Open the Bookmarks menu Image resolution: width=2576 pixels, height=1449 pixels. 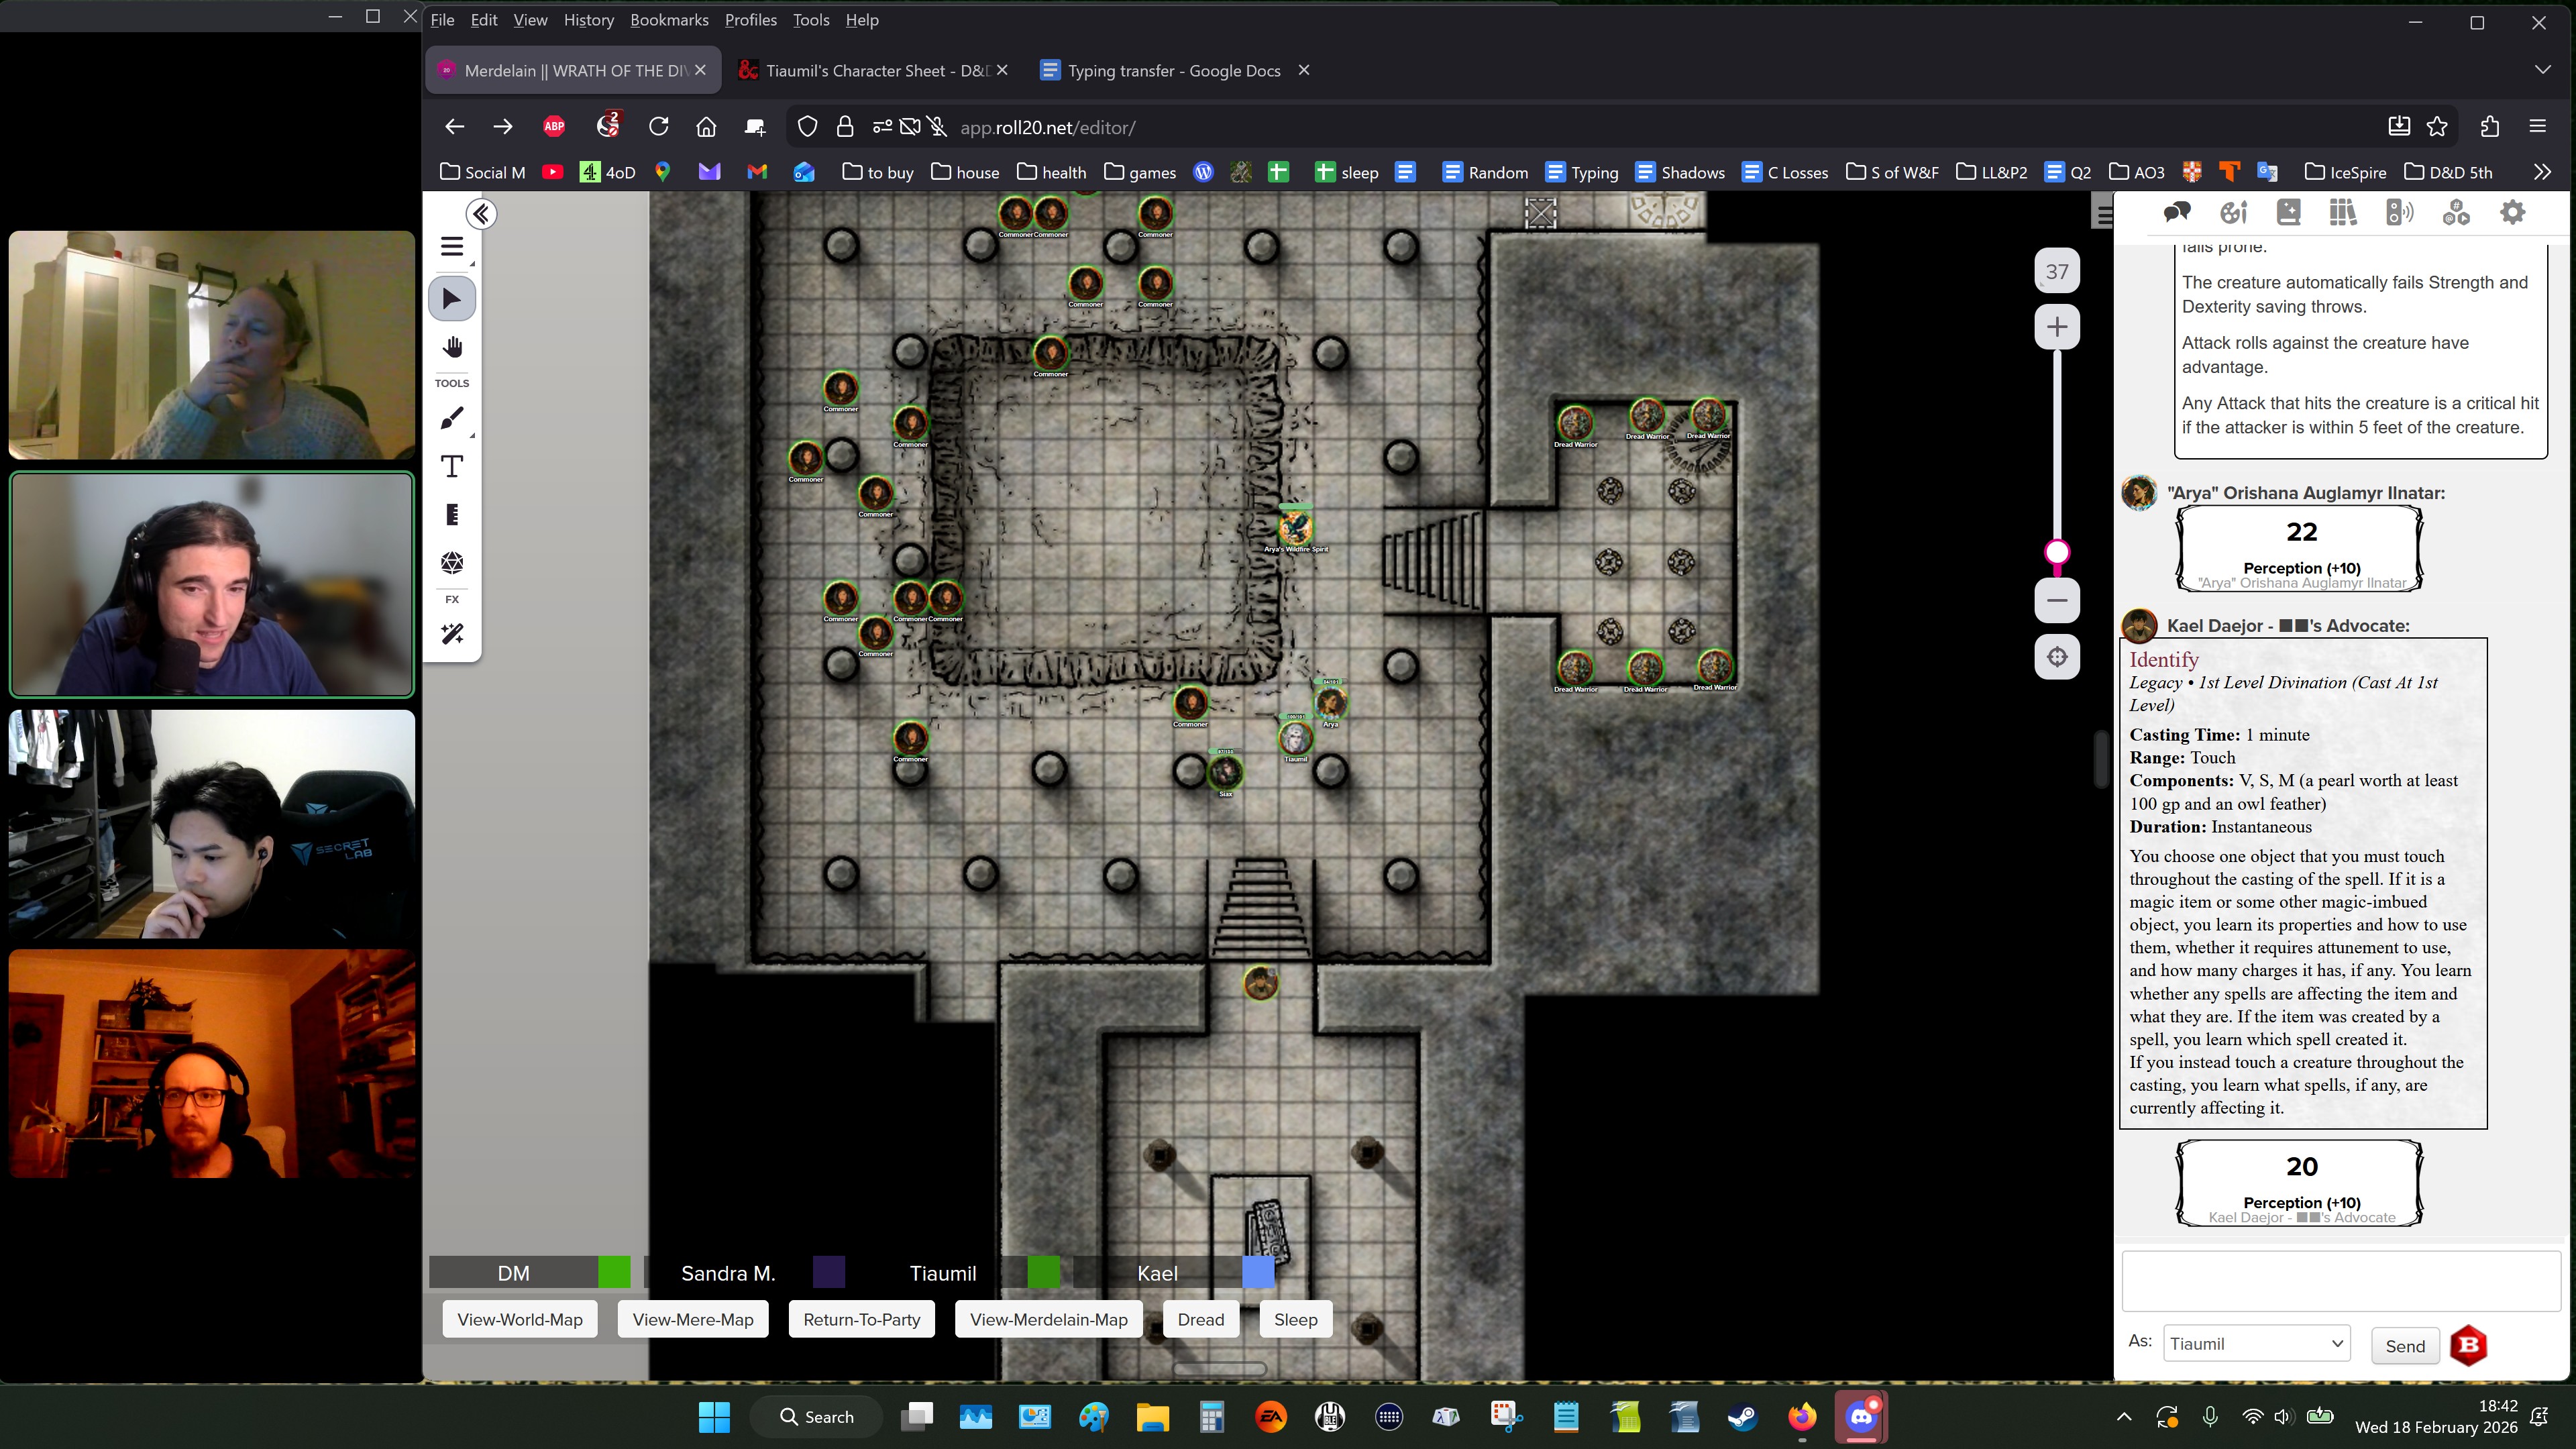[668, 20]
